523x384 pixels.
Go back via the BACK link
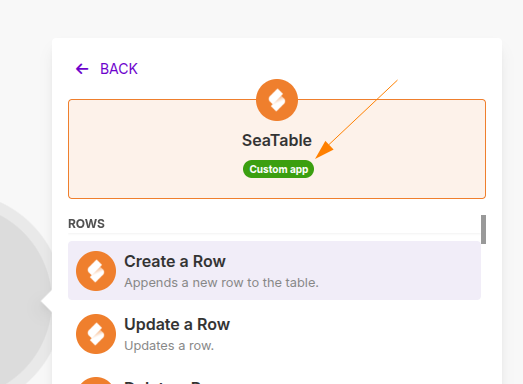click(x=106, y=69)
